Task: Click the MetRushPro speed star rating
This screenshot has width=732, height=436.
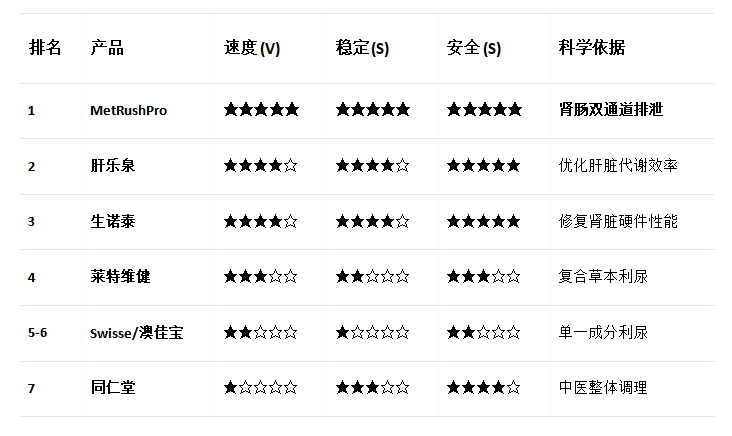Action: pos(261,110)
